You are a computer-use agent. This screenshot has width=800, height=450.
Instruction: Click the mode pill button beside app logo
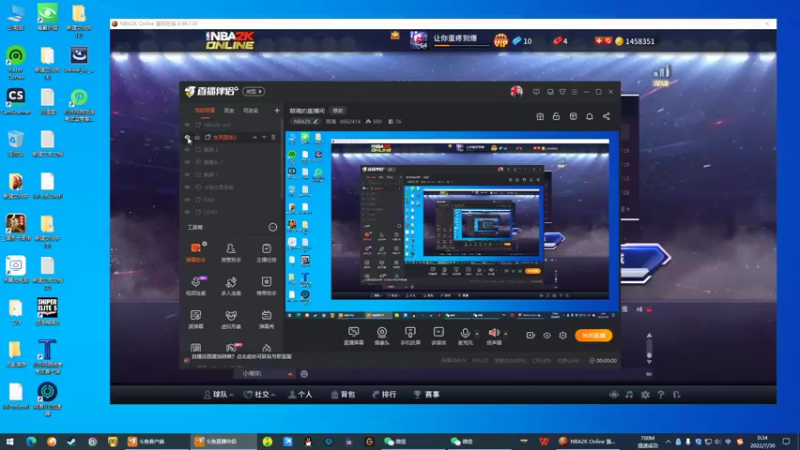[254, 91]
